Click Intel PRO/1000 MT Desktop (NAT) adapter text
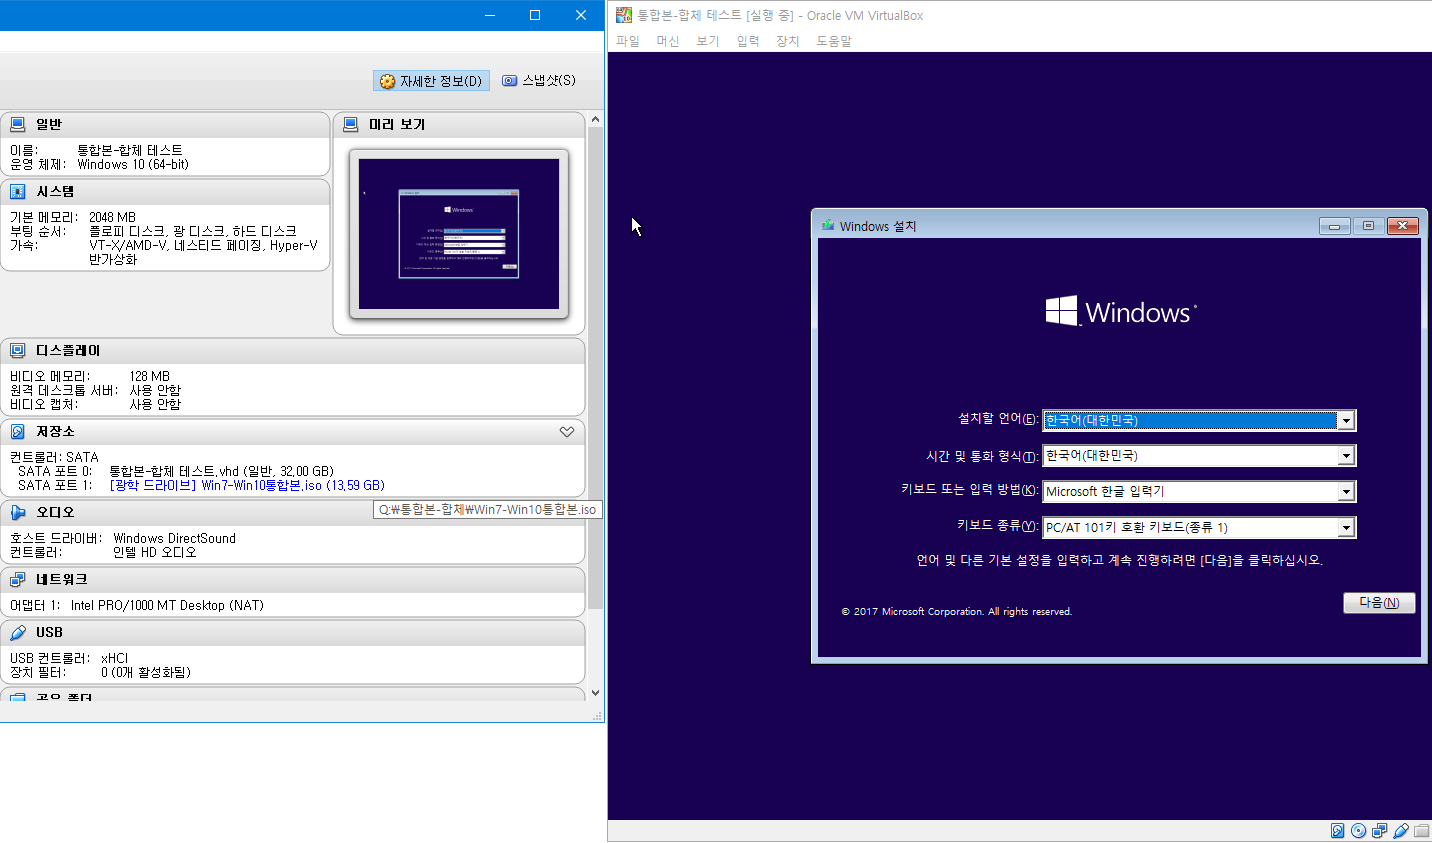The width and height of the screenshot is (1432, 843). click(167, 605)
